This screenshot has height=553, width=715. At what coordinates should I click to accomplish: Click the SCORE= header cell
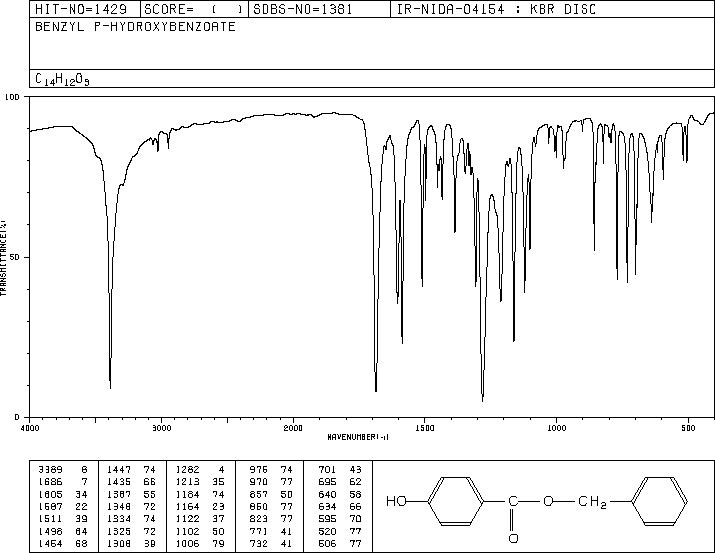(194, 9)
